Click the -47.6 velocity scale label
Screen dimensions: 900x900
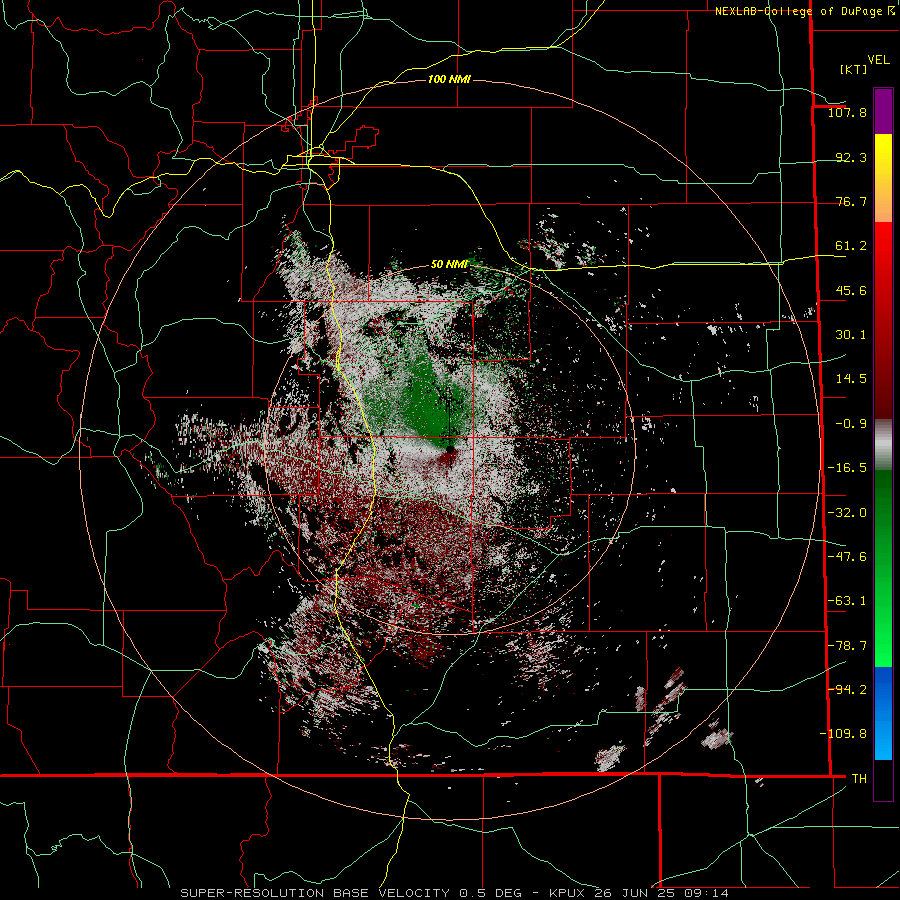click(847, 557)
